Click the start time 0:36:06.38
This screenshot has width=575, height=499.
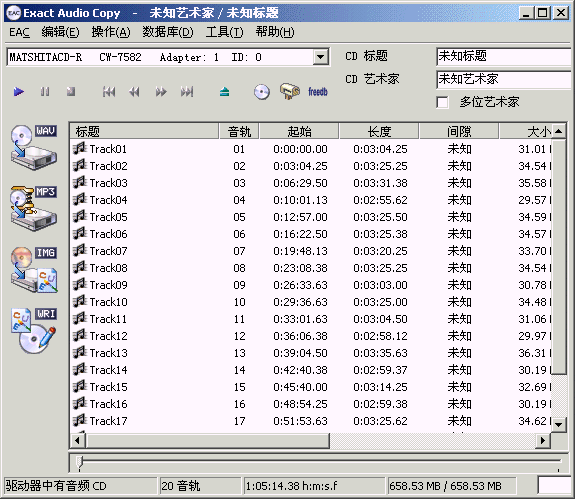pos(300,336)
